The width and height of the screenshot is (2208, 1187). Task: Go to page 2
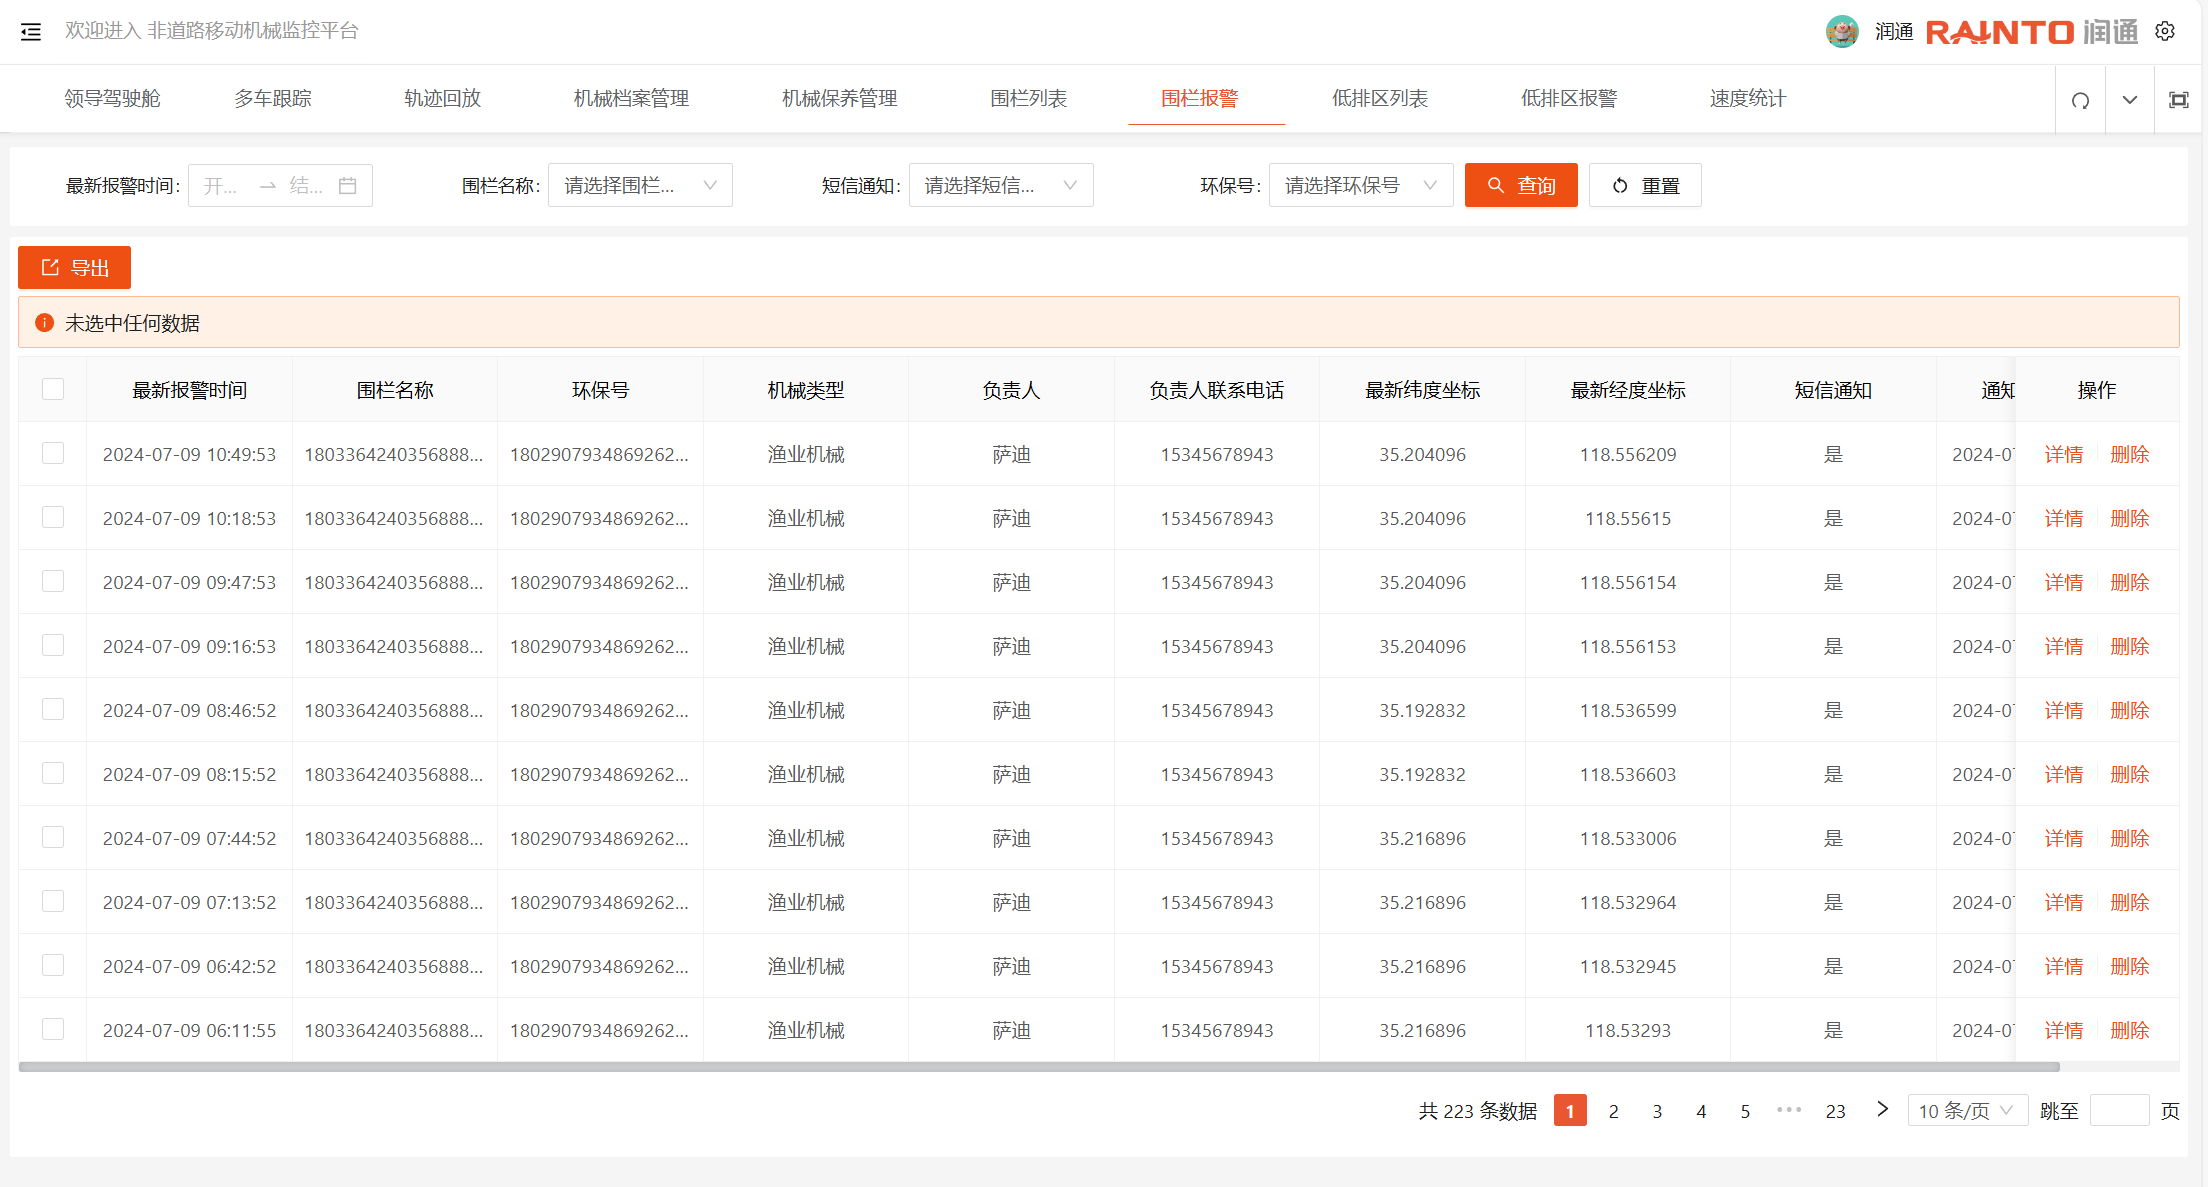point(1613,1111)
